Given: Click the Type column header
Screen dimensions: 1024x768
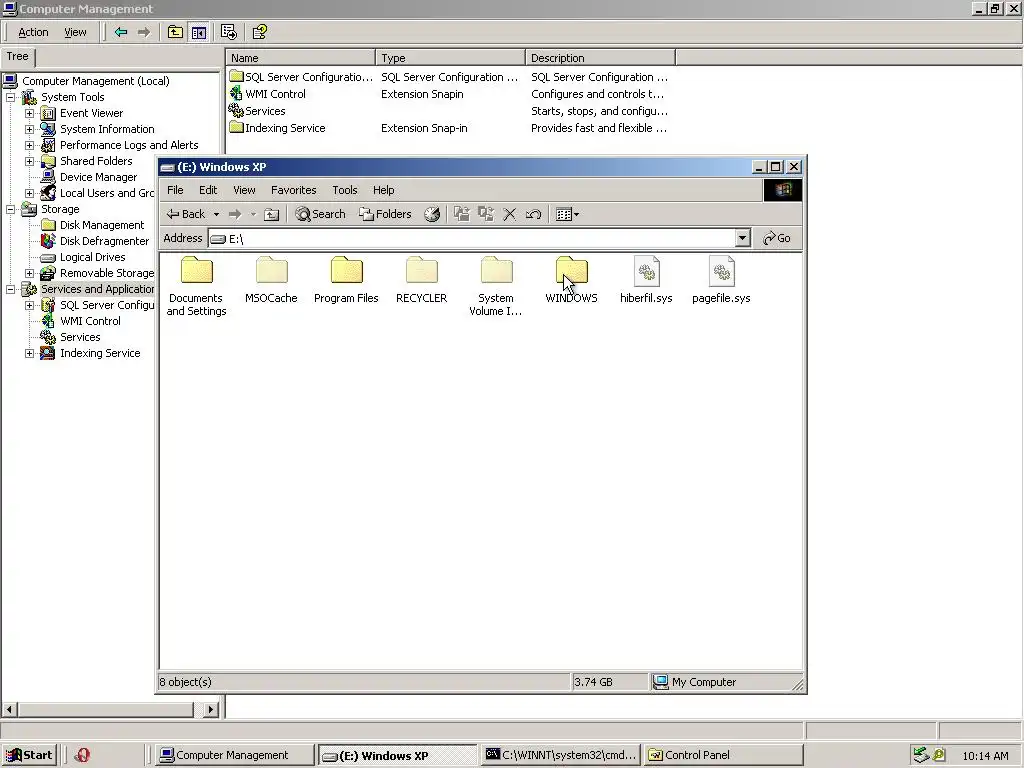Looking at the screenshot, I should point(451,57).
